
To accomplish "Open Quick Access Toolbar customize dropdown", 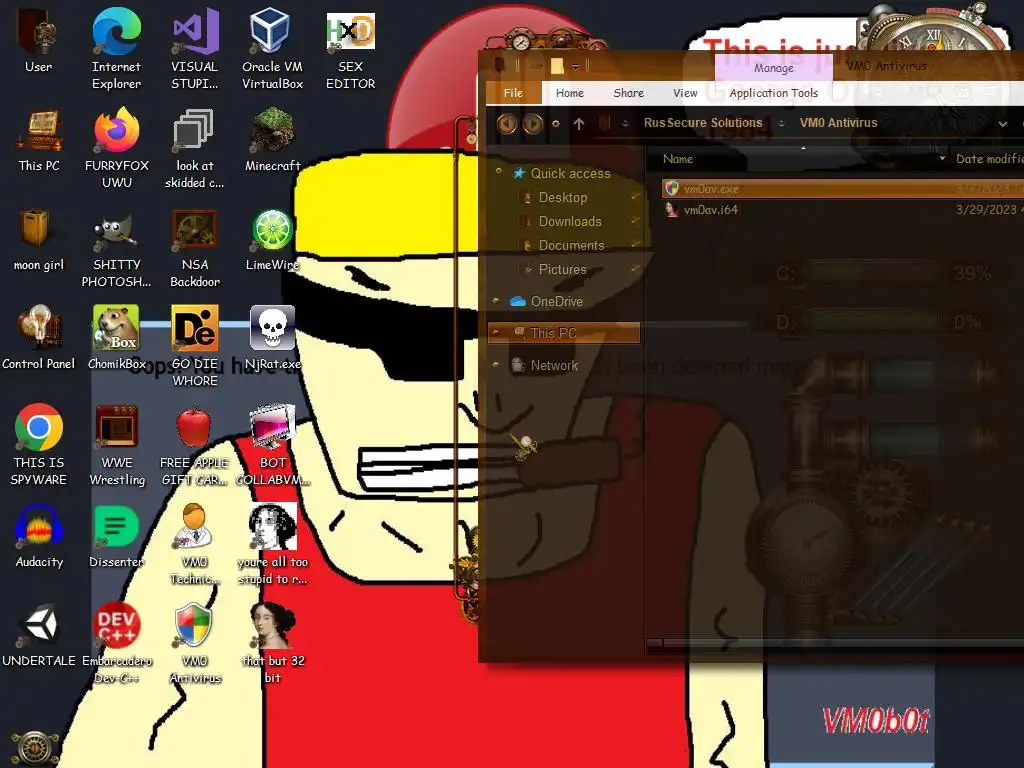I will click(575, 67).
